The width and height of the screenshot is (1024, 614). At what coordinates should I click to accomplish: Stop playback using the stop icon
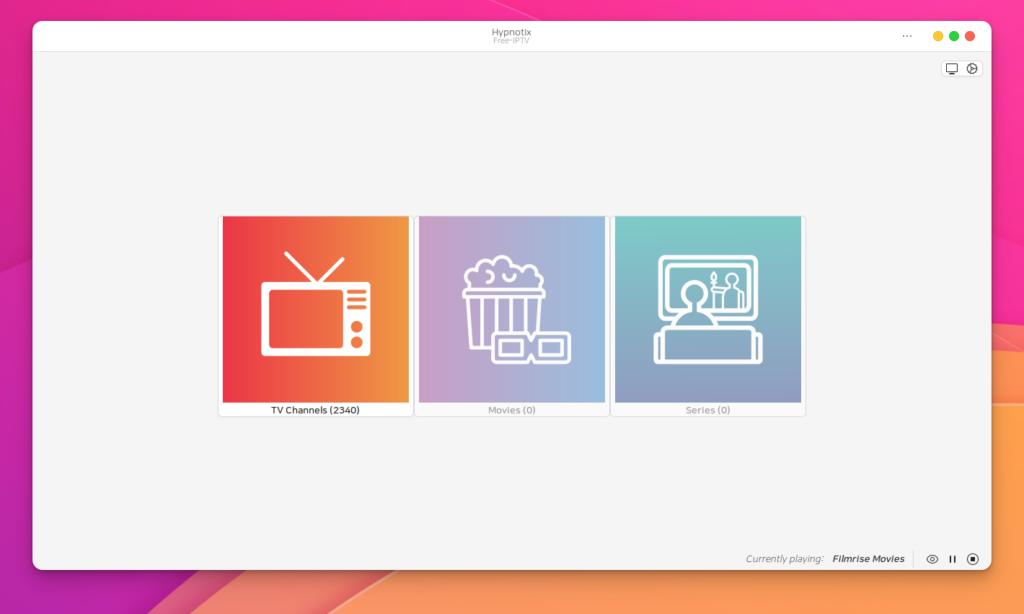pyautogui.click(x=972, y=559)
